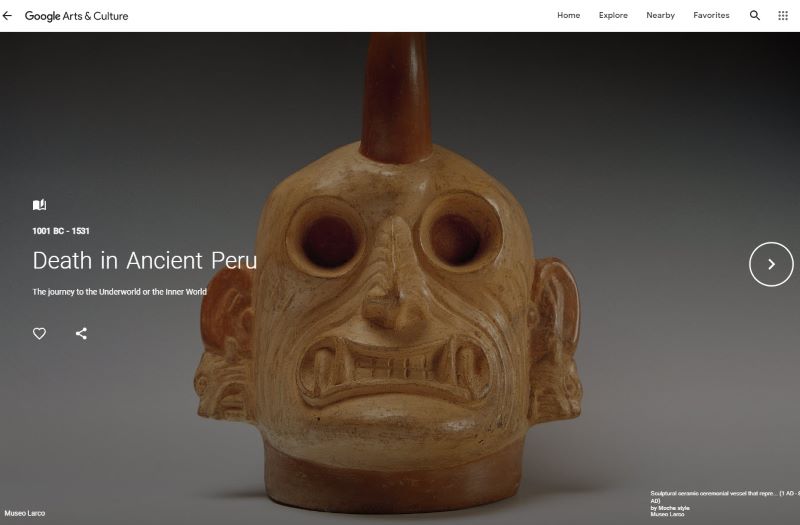Click the story book icon above date

[39, 205]
